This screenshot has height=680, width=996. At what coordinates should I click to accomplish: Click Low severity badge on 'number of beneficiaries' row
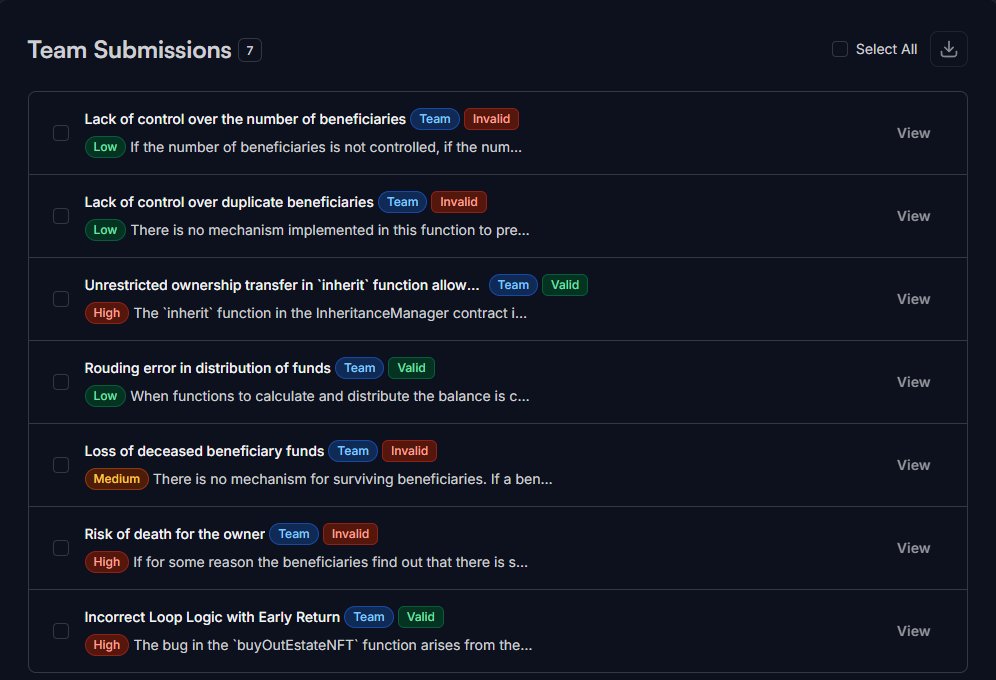105,147
